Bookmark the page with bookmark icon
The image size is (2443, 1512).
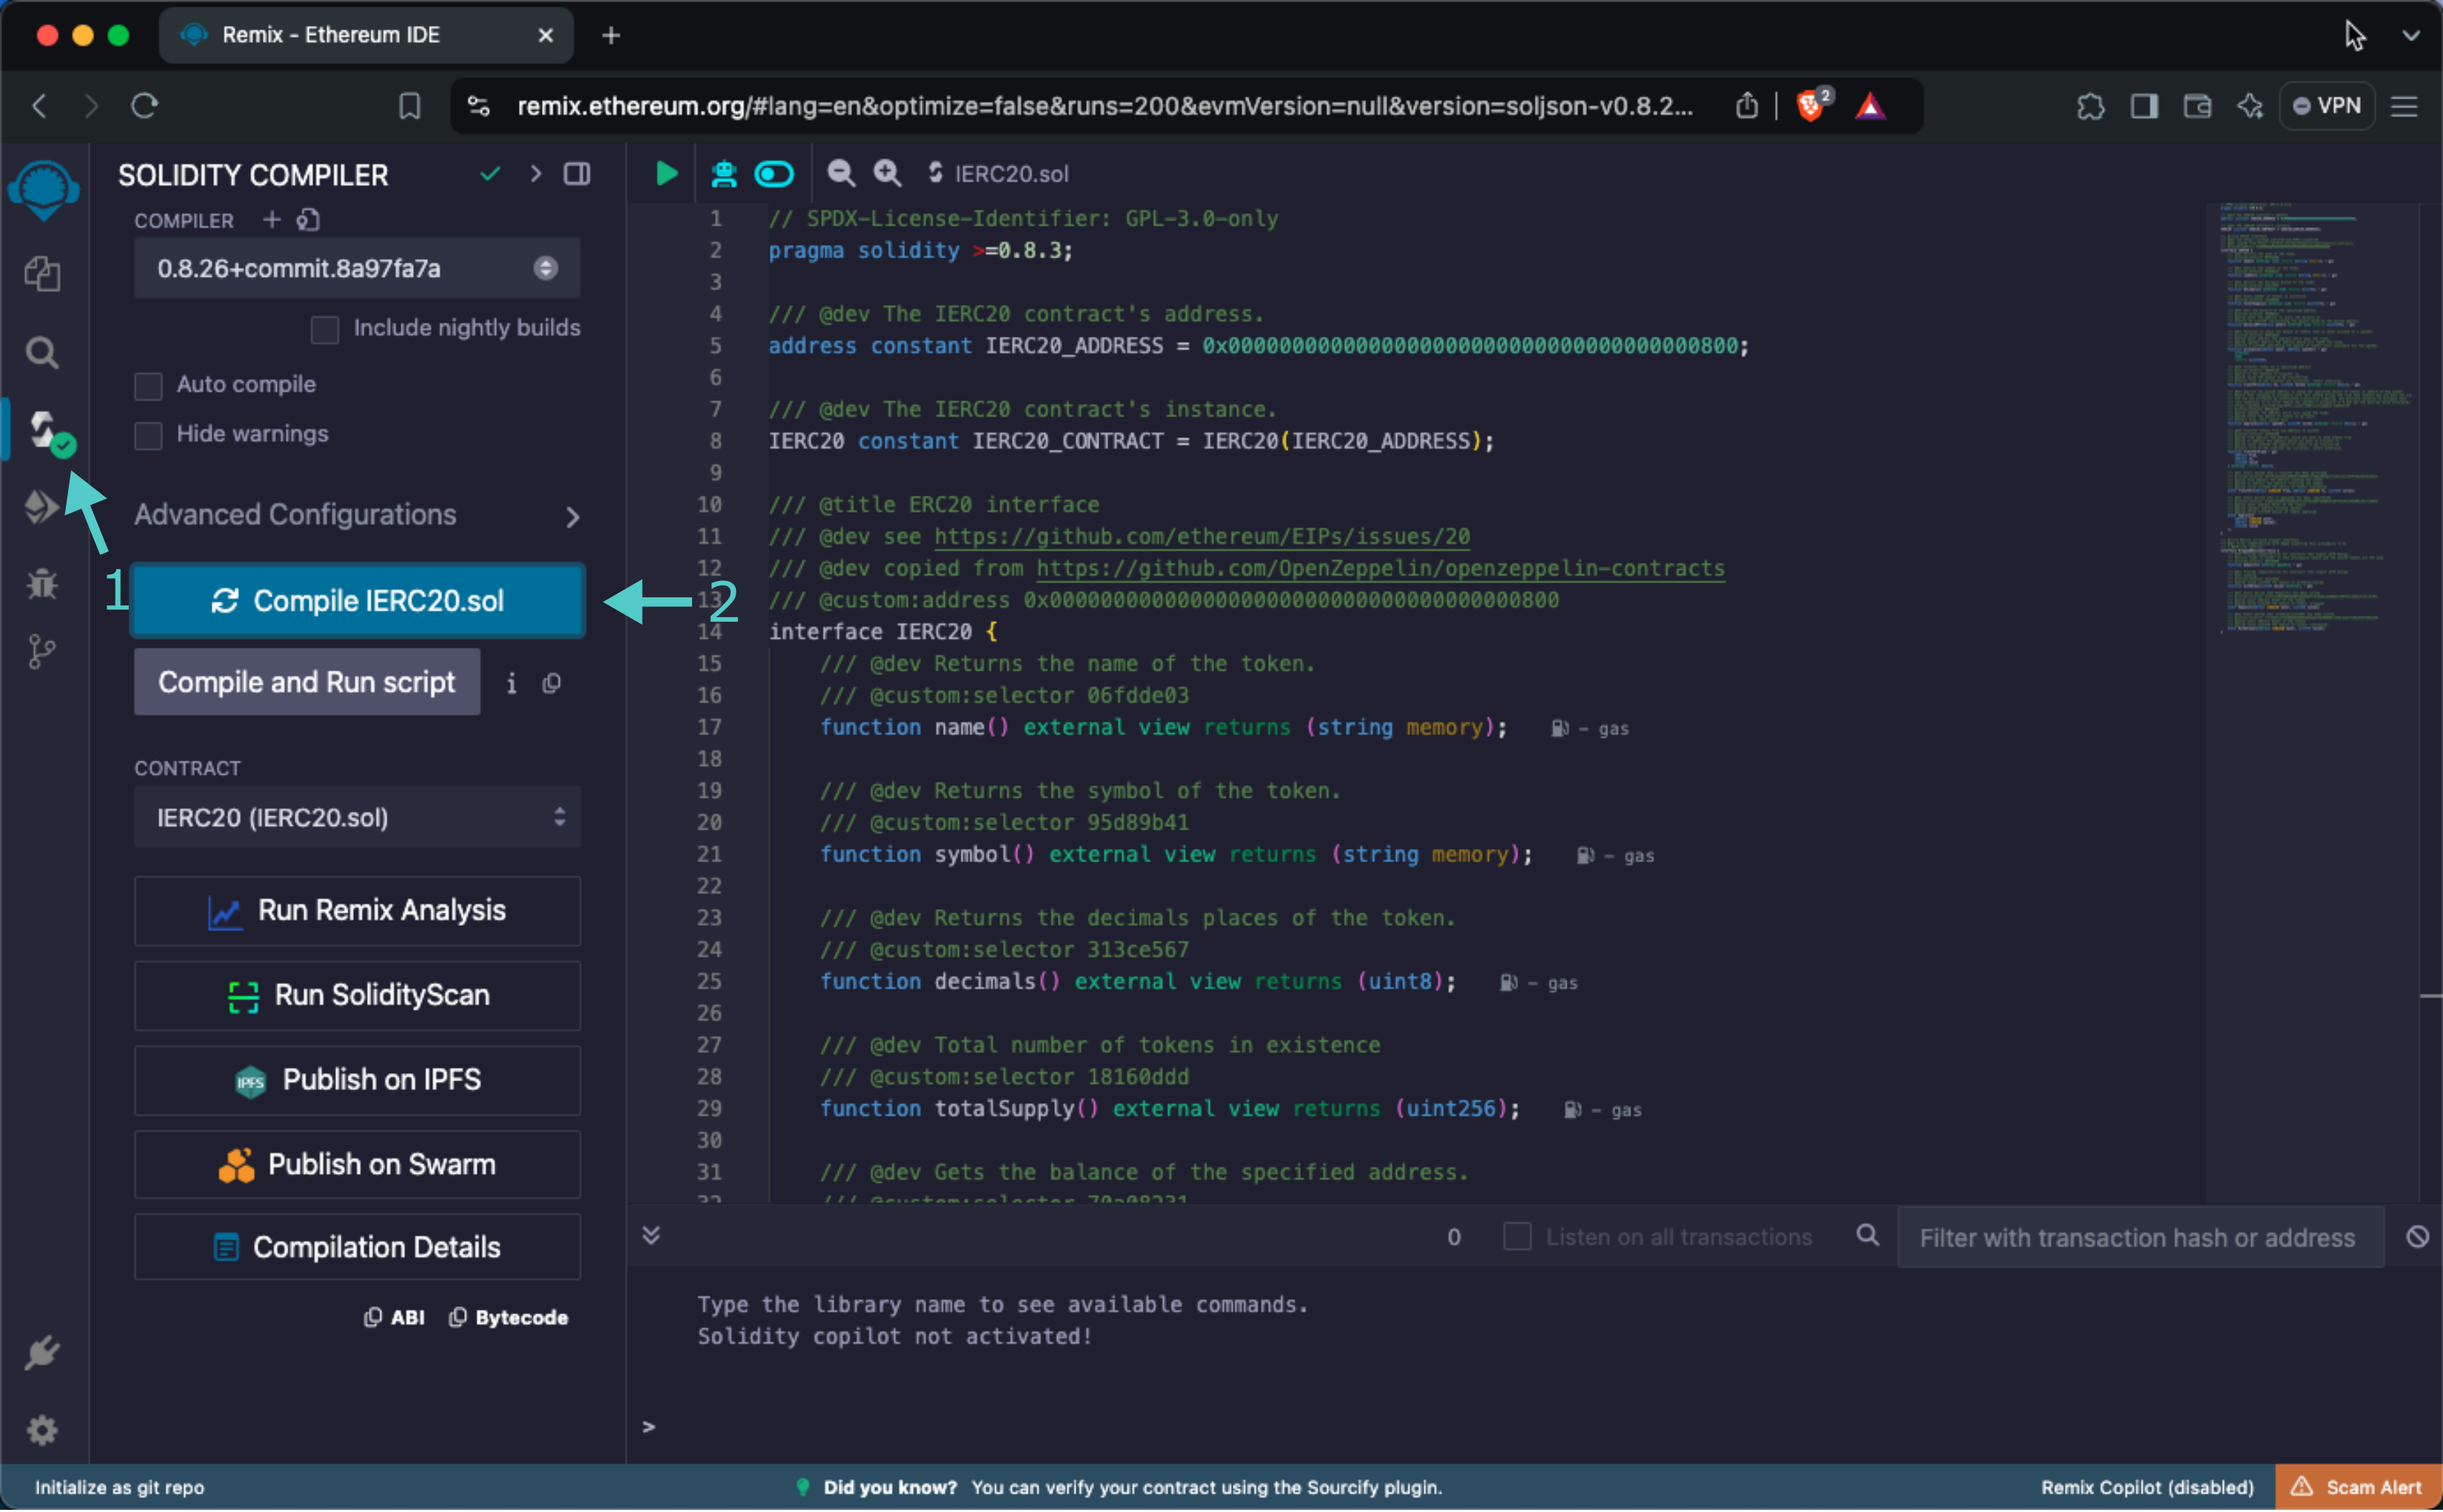click(408, 106)
